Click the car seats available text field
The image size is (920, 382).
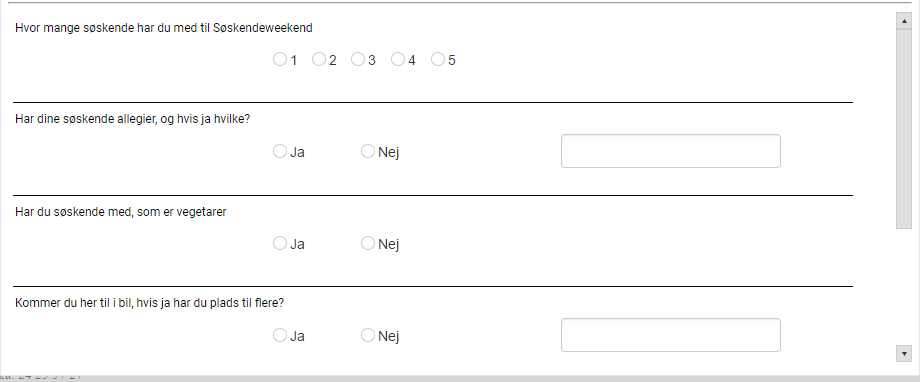point(671,335)
